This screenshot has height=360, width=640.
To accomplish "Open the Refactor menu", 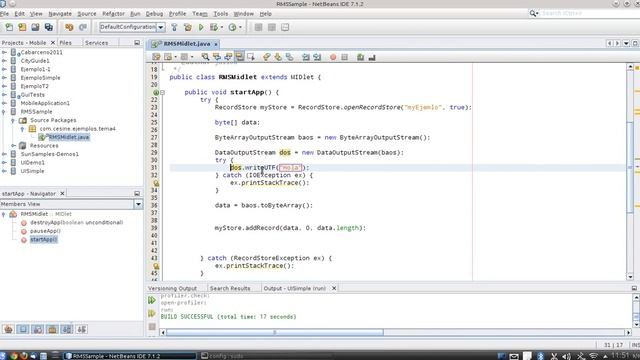I will point(113,13).
